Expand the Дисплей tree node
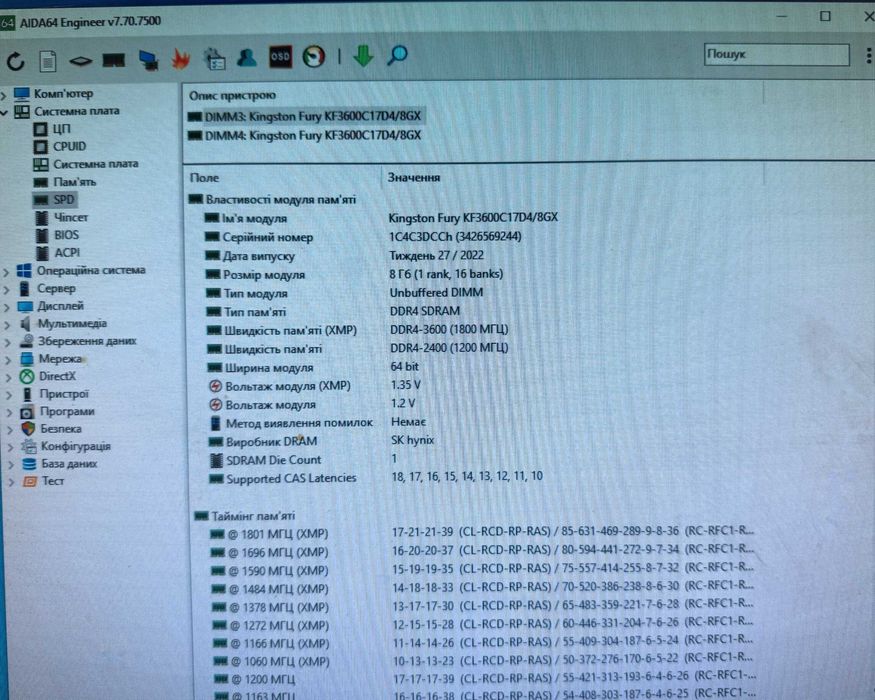875x700 pixels. click(7, 308)
